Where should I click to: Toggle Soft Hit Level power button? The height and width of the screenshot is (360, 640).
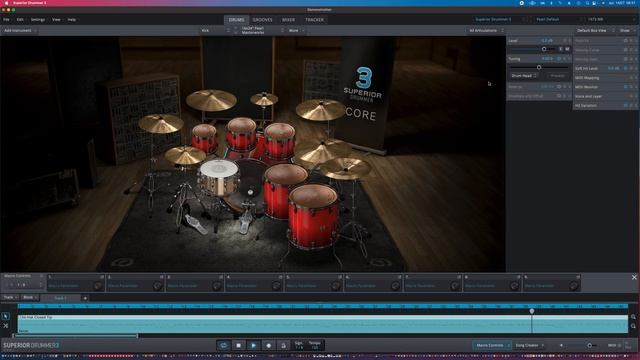tap(625, 69)
